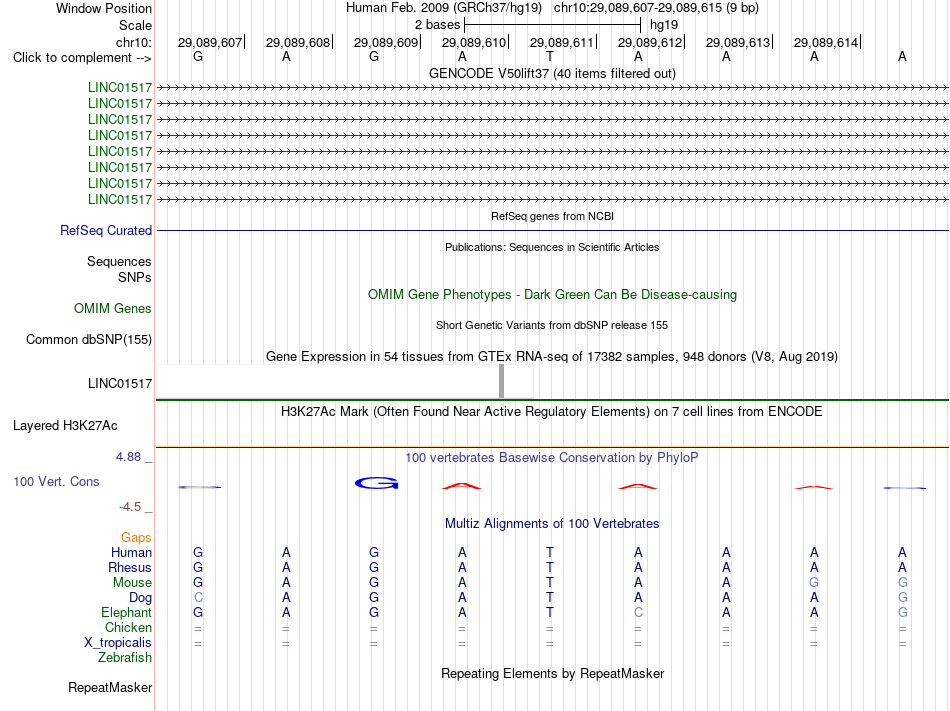950x711 pixels.
Task: Click the 'OMIM Genes' track label
Action: coord(112,308)
